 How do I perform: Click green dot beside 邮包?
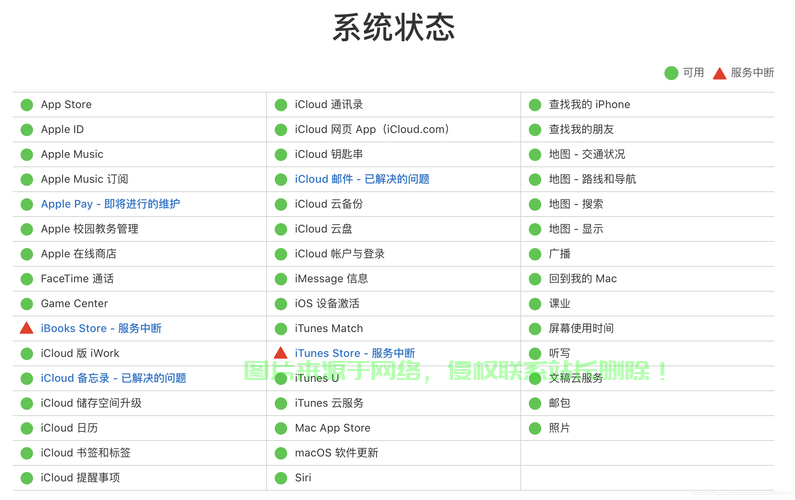tap(535, 403)
